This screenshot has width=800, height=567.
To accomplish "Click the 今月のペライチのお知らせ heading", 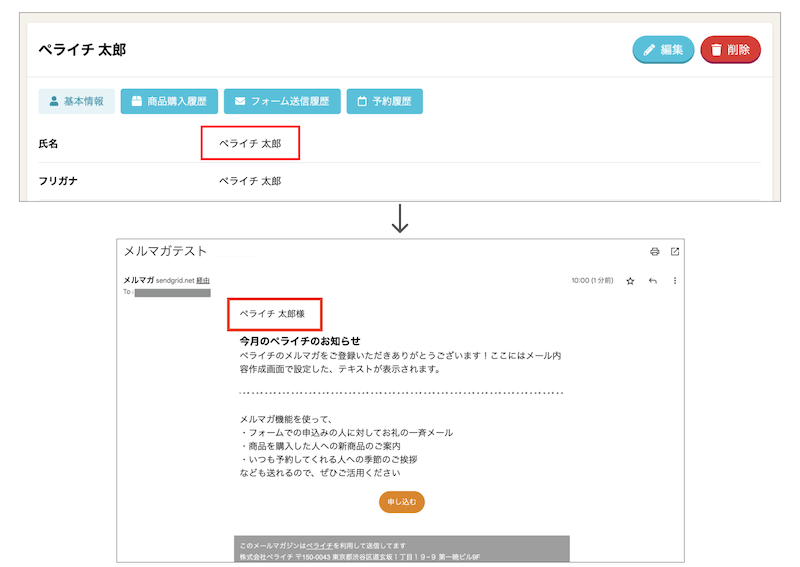I will click(300, 341).
